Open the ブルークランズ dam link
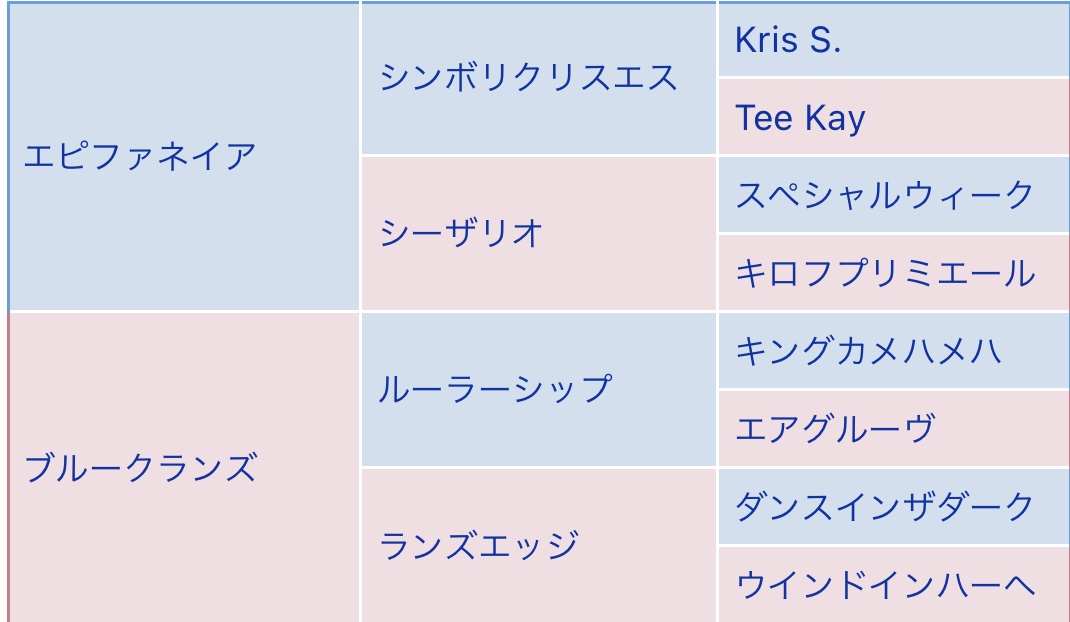1070x622 pixels. 140,468
